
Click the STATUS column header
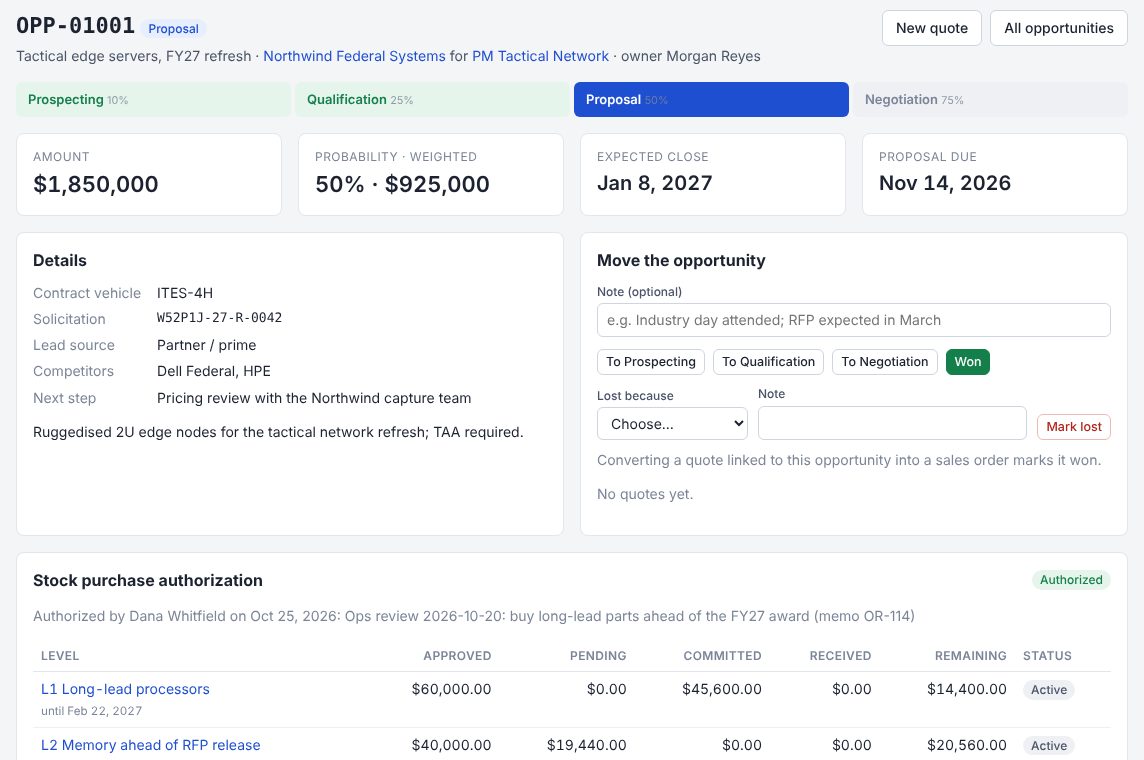point(1047,656)
